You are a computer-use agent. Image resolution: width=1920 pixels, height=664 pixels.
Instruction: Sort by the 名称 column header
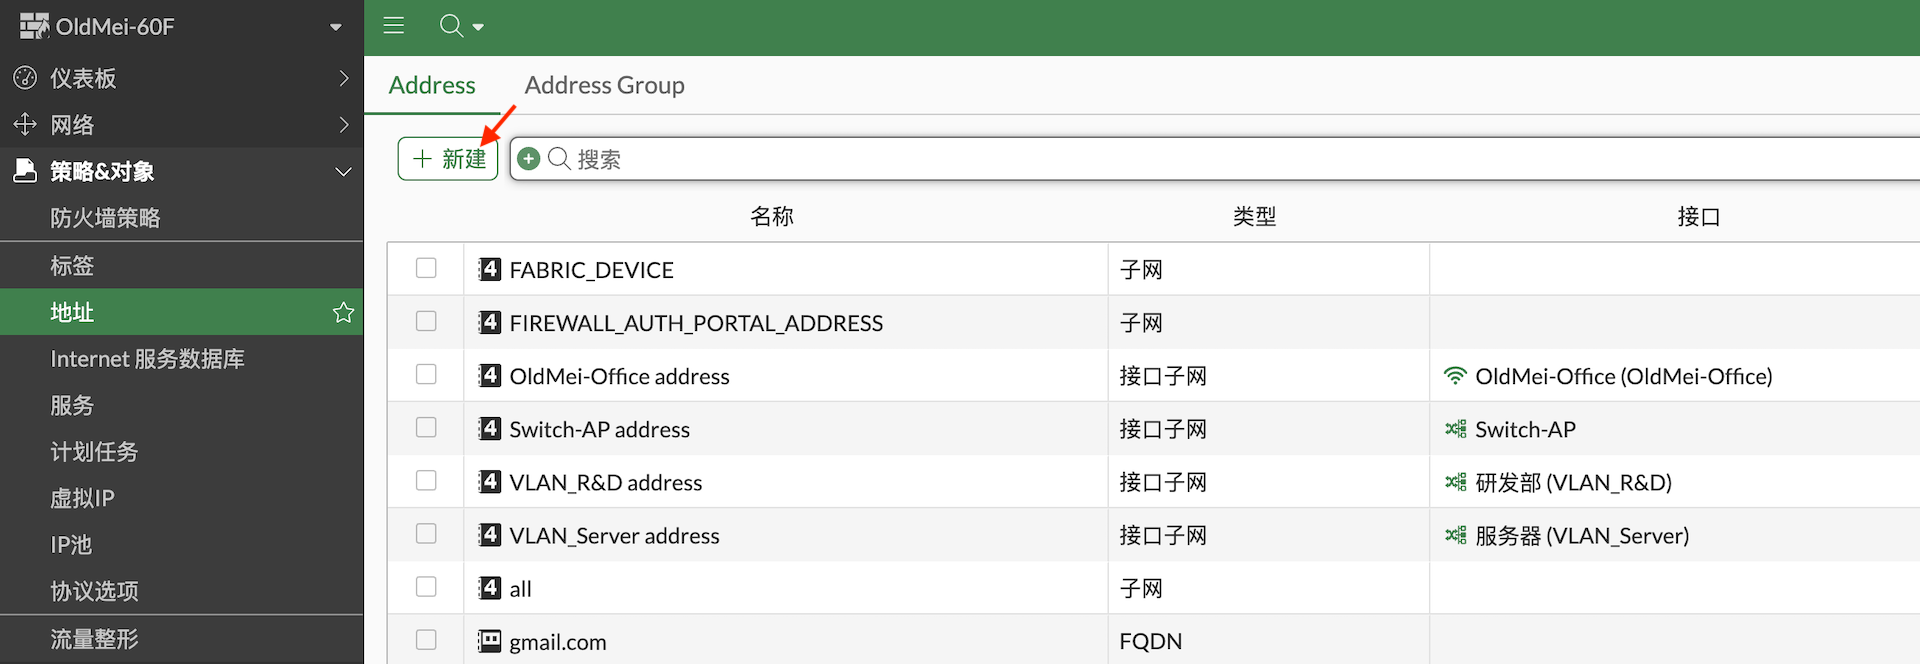(x=772, y=216)
